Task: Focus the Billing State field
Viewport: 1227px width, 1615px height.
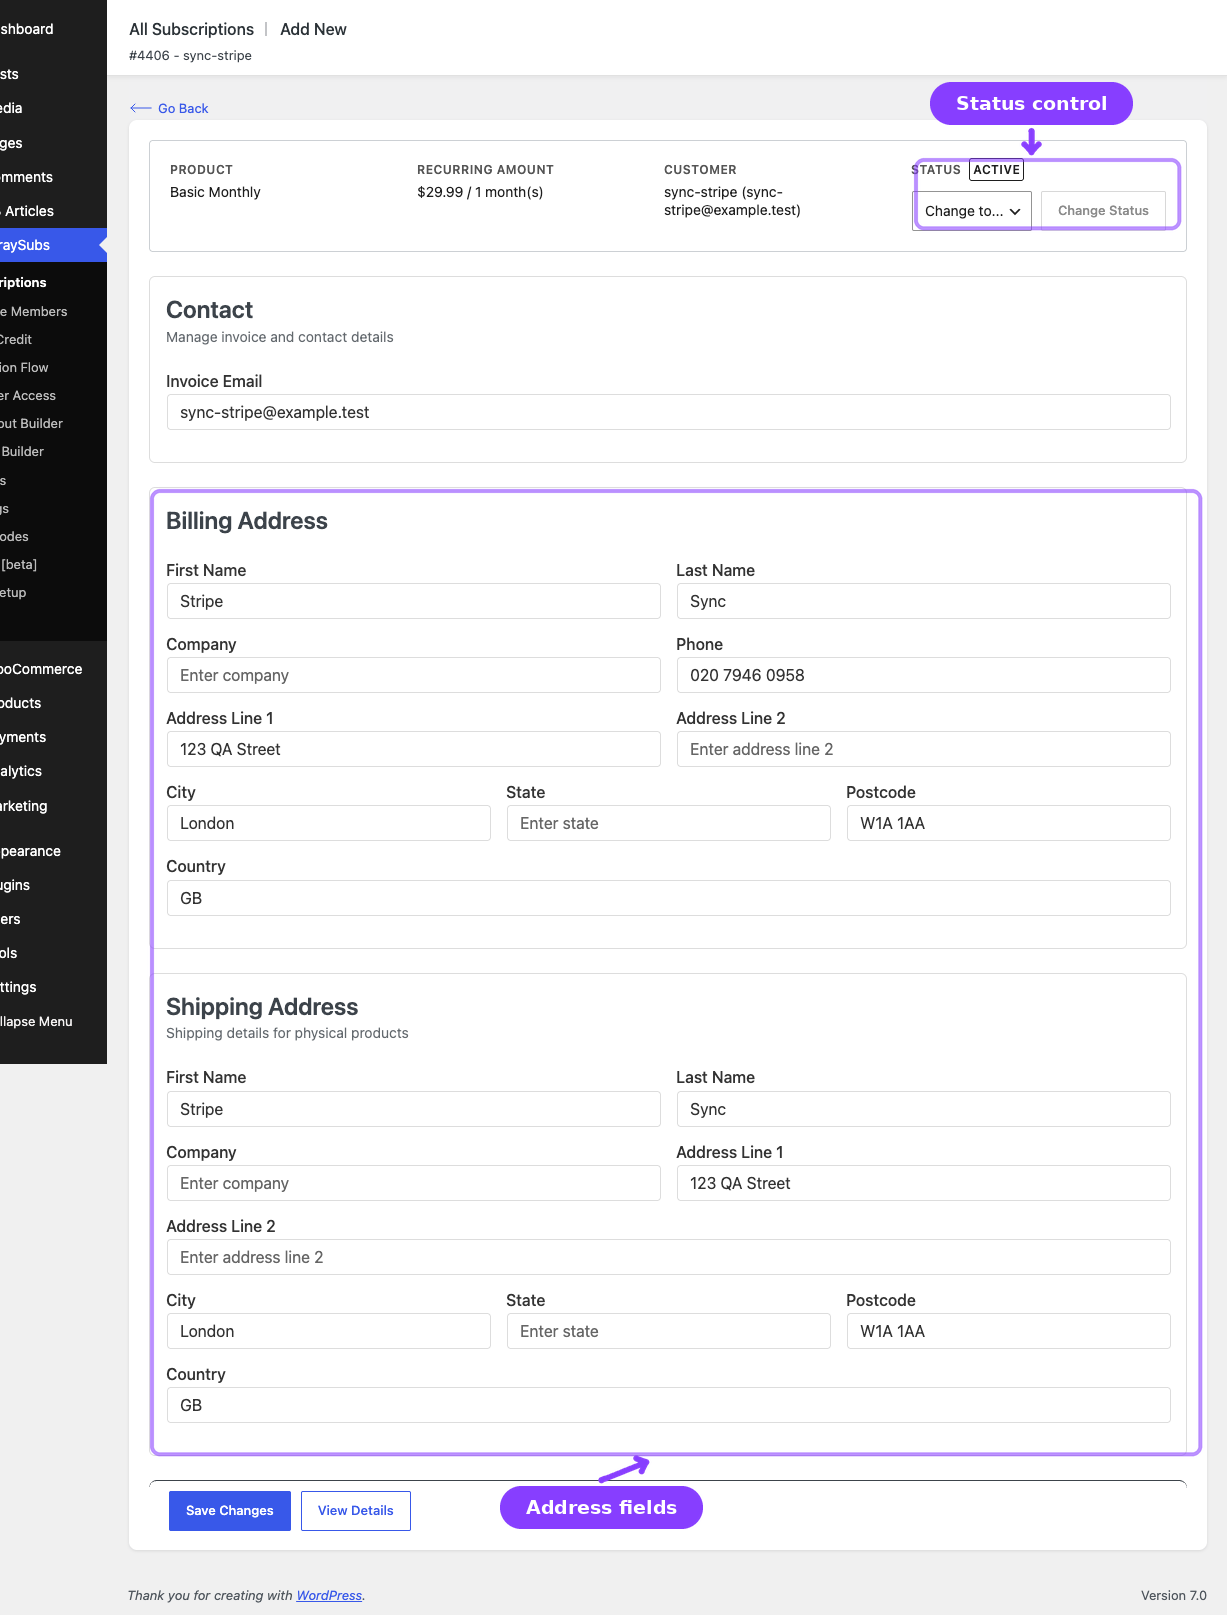Action: pyautogui.click(x=668, y=823)
